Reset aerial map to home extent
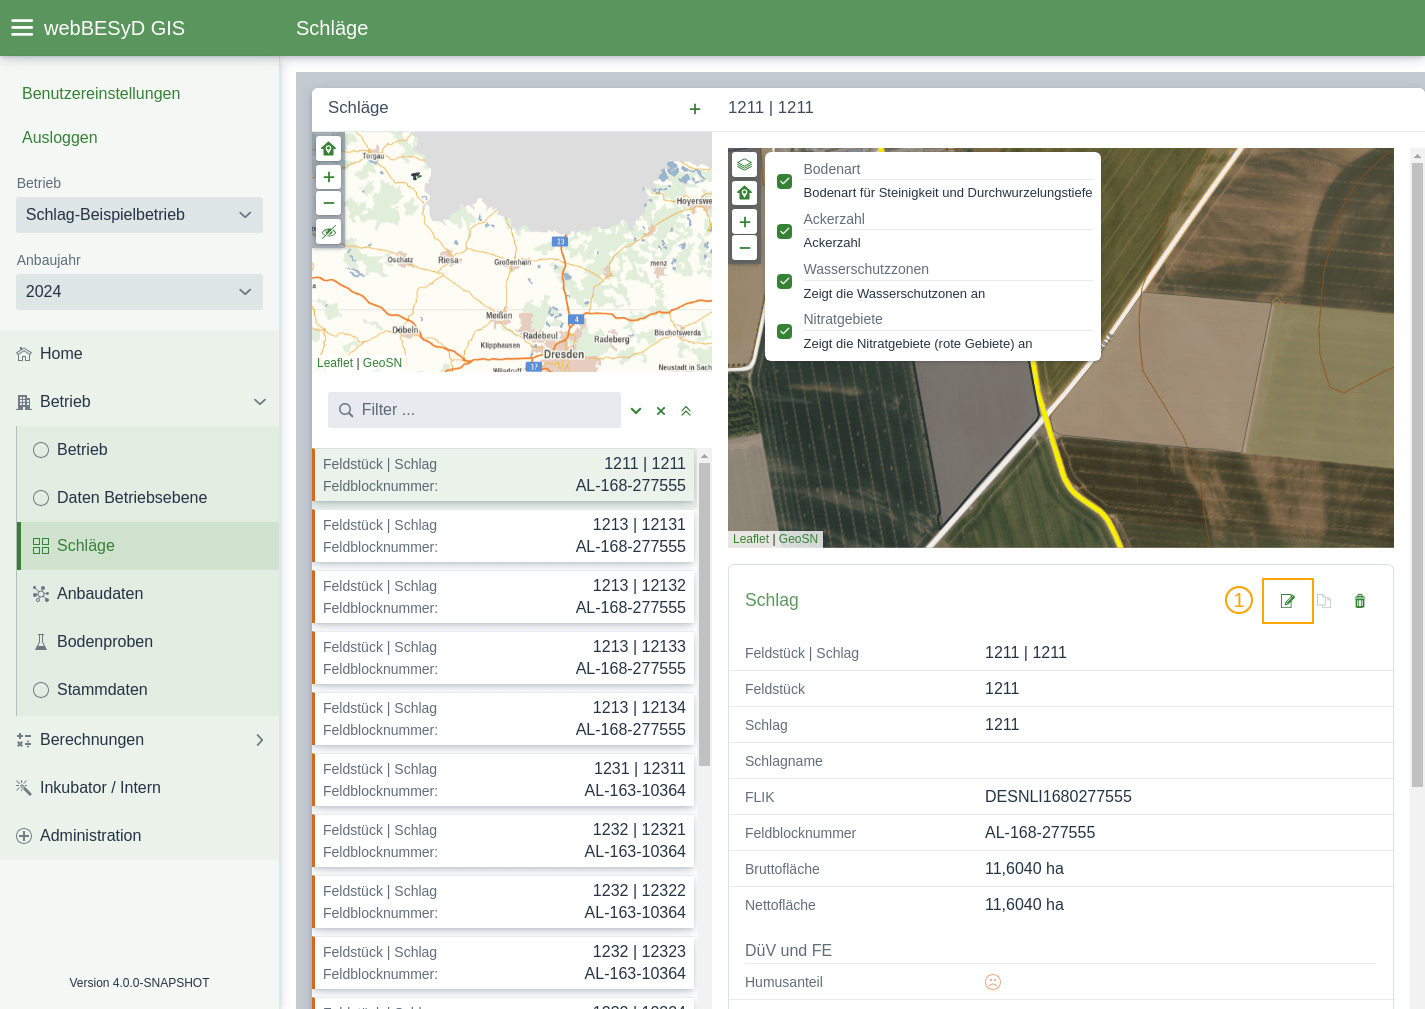 coord(744,193)
